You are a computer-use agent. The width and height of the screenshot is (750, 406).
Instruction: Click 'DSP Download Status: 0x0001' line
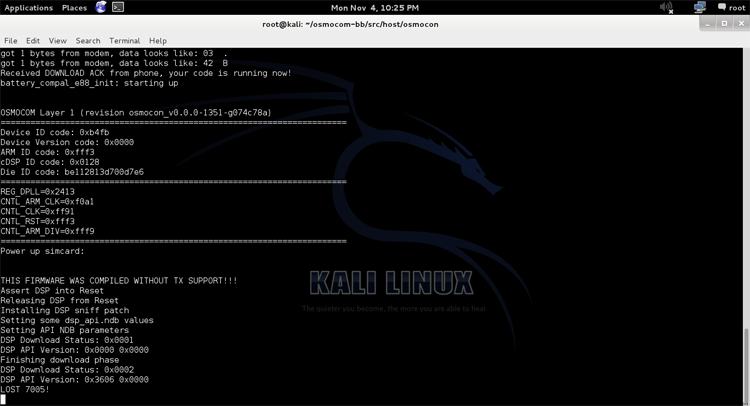(67, 340)
